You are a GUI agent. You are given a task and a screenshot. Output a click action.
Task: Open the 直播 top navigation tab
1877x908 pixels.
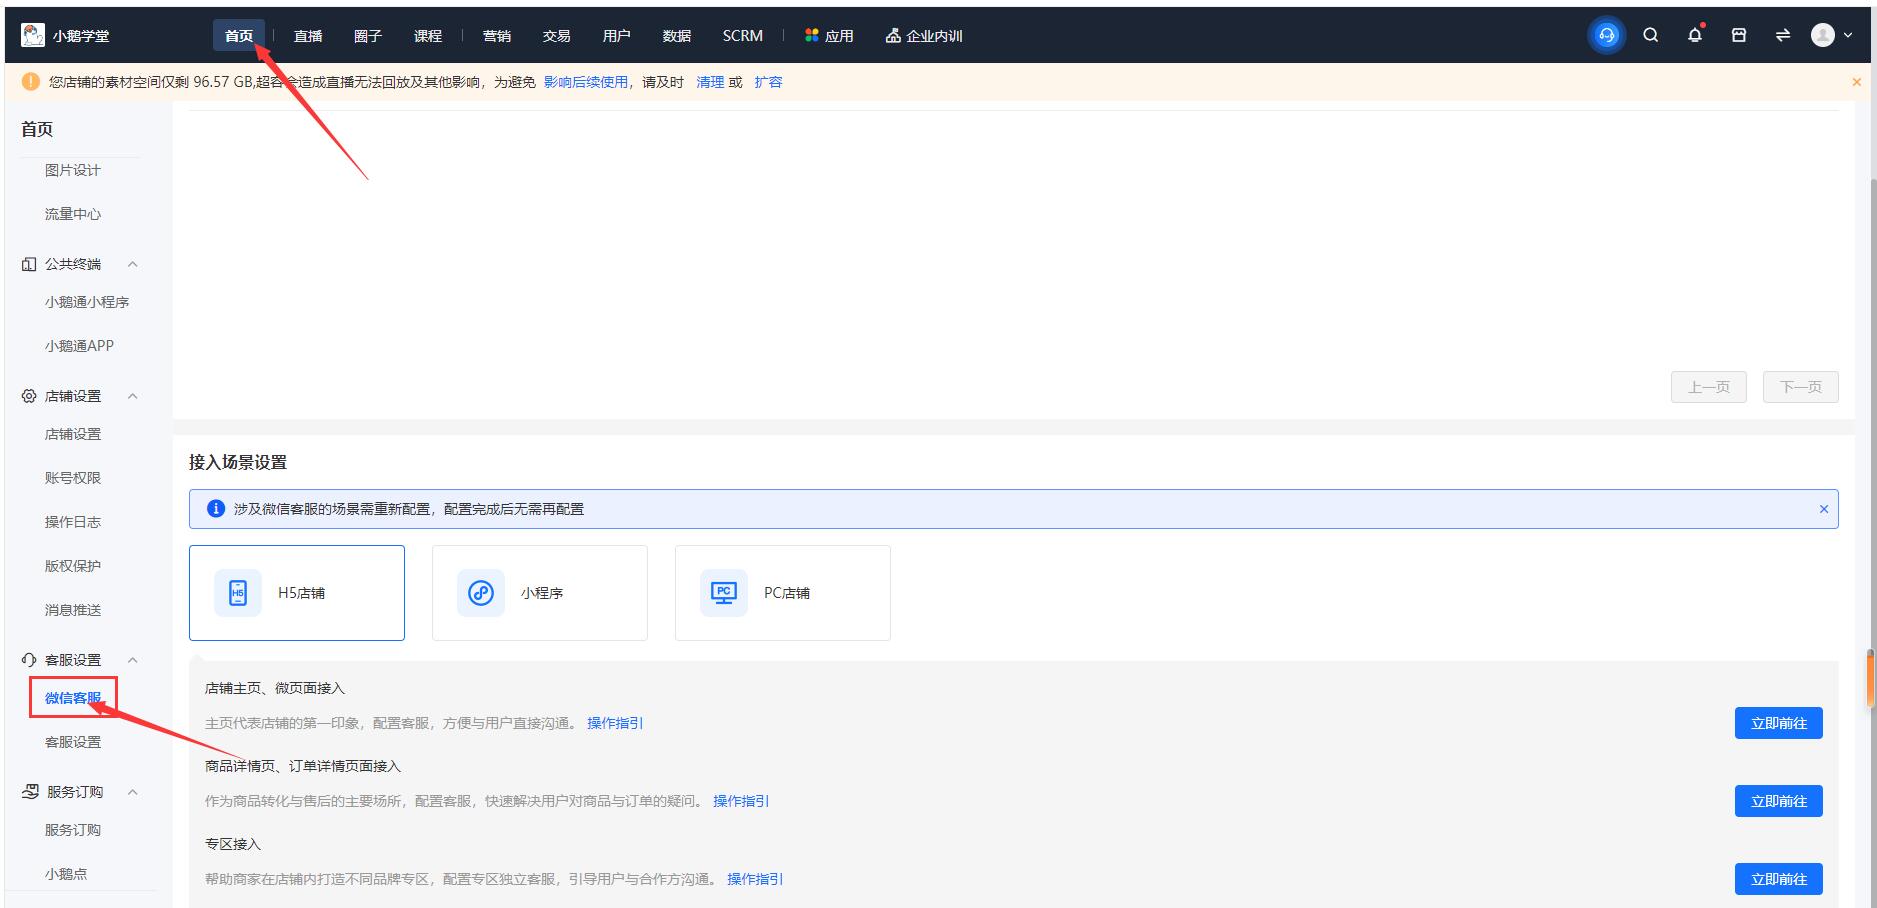pos(308,36)
